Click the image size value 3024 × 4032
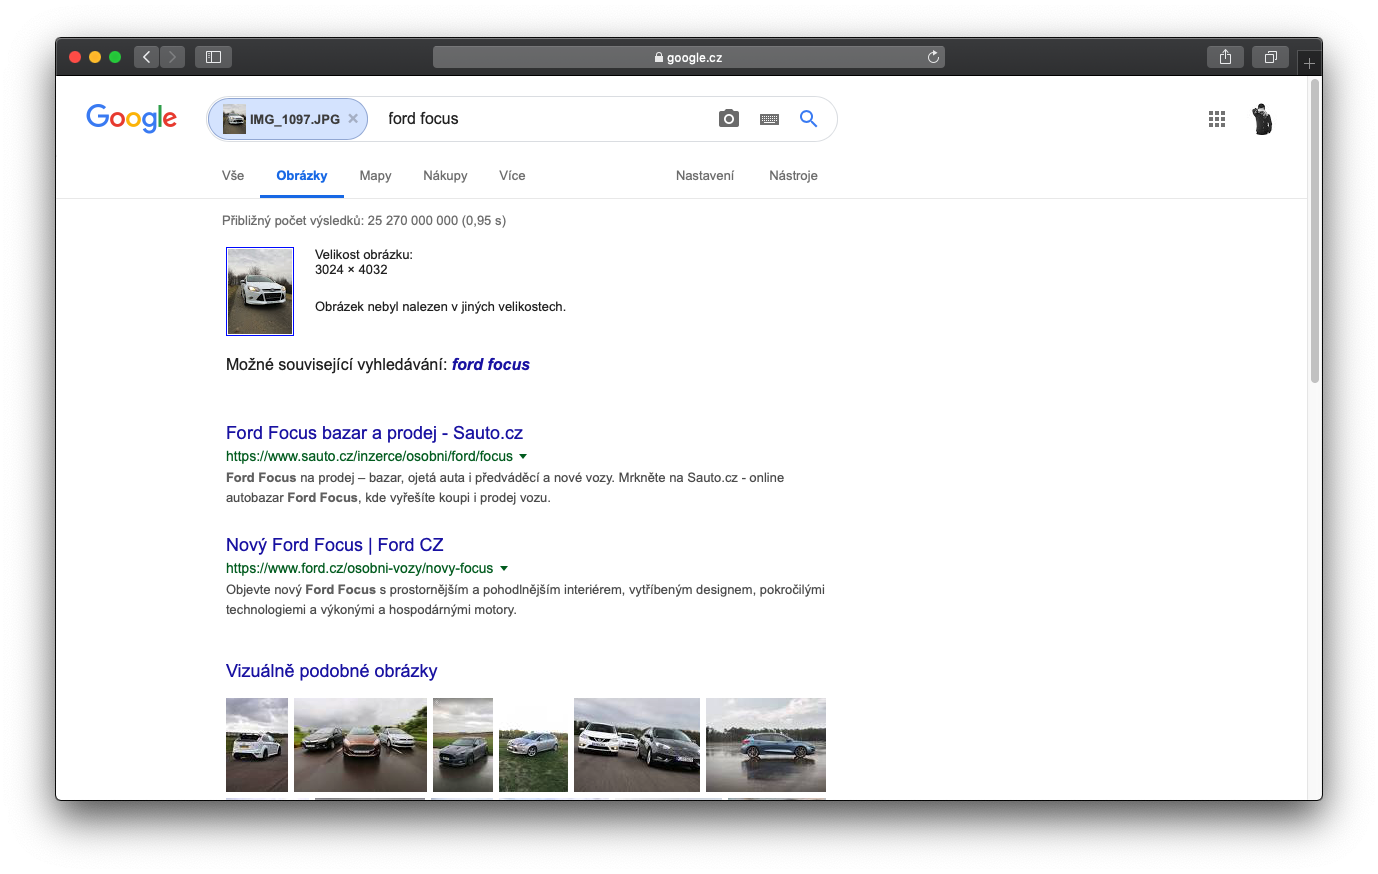The height and width of the screenshot is (874, 1378). 351,270
